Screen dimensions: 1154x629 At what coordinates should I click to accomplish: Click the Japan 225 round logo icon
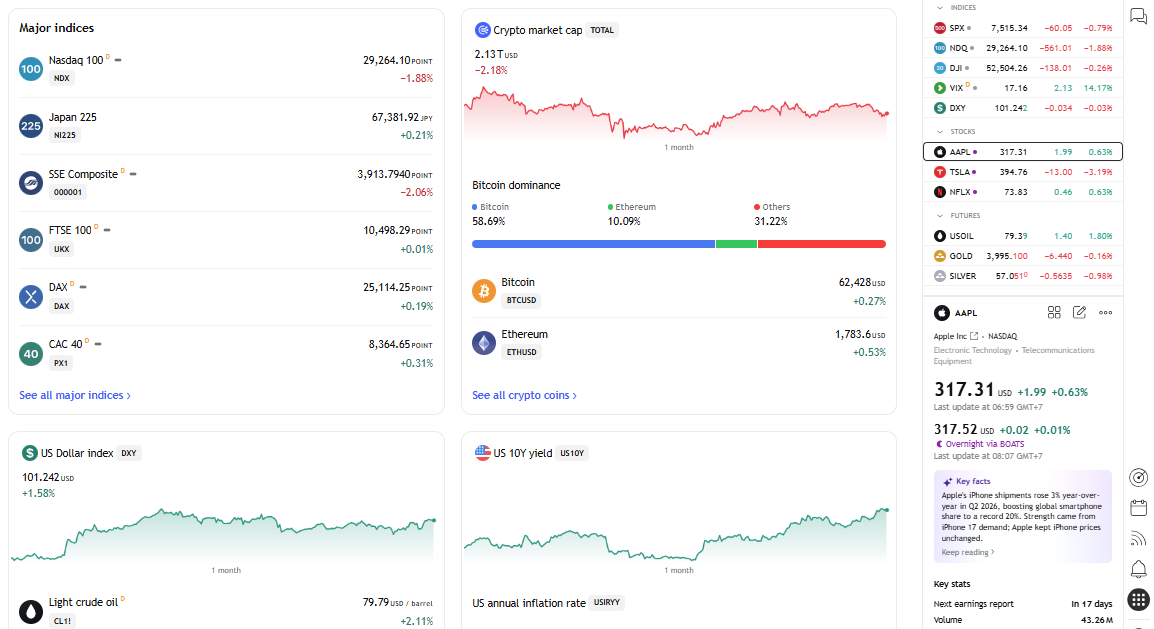(x=31, y=126)
